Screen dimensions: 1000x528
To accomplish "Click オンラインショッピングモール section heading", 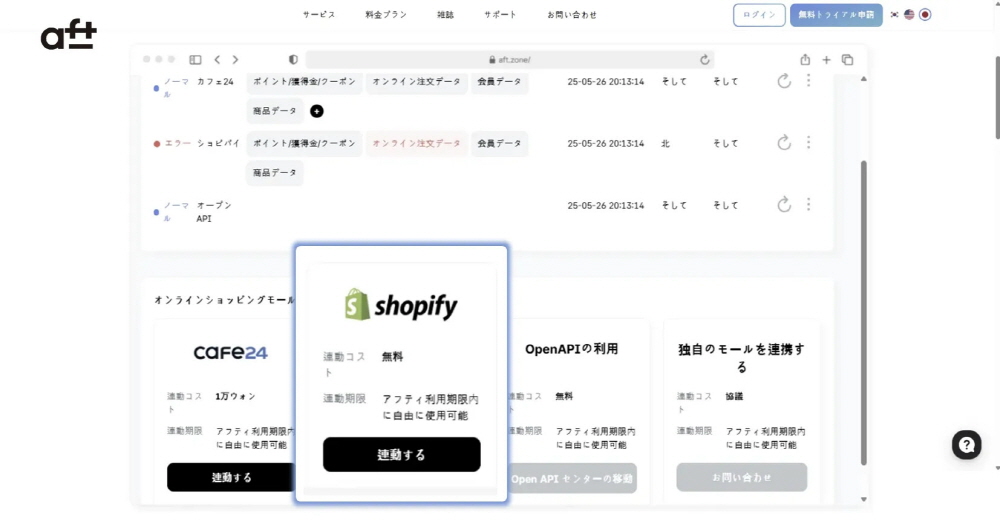I will point(224,300).
